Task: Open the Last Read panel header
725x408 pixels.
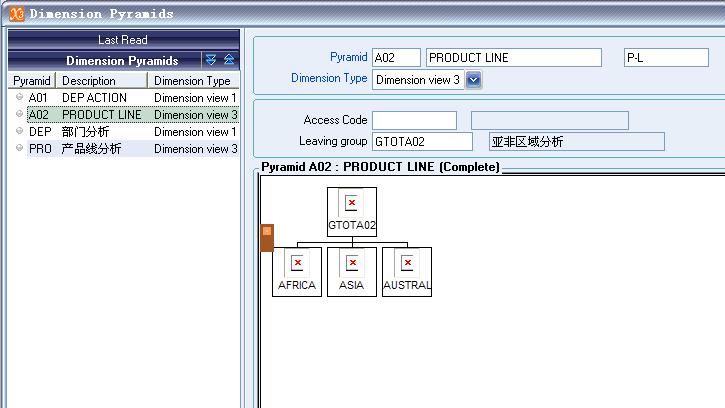Action: pos(123,40)
